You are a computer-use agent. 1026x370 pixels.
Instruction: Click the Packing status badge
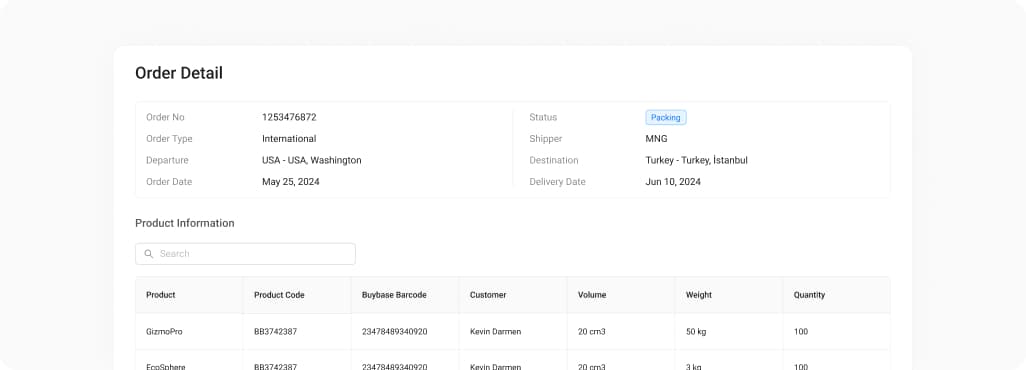(665, 118)
